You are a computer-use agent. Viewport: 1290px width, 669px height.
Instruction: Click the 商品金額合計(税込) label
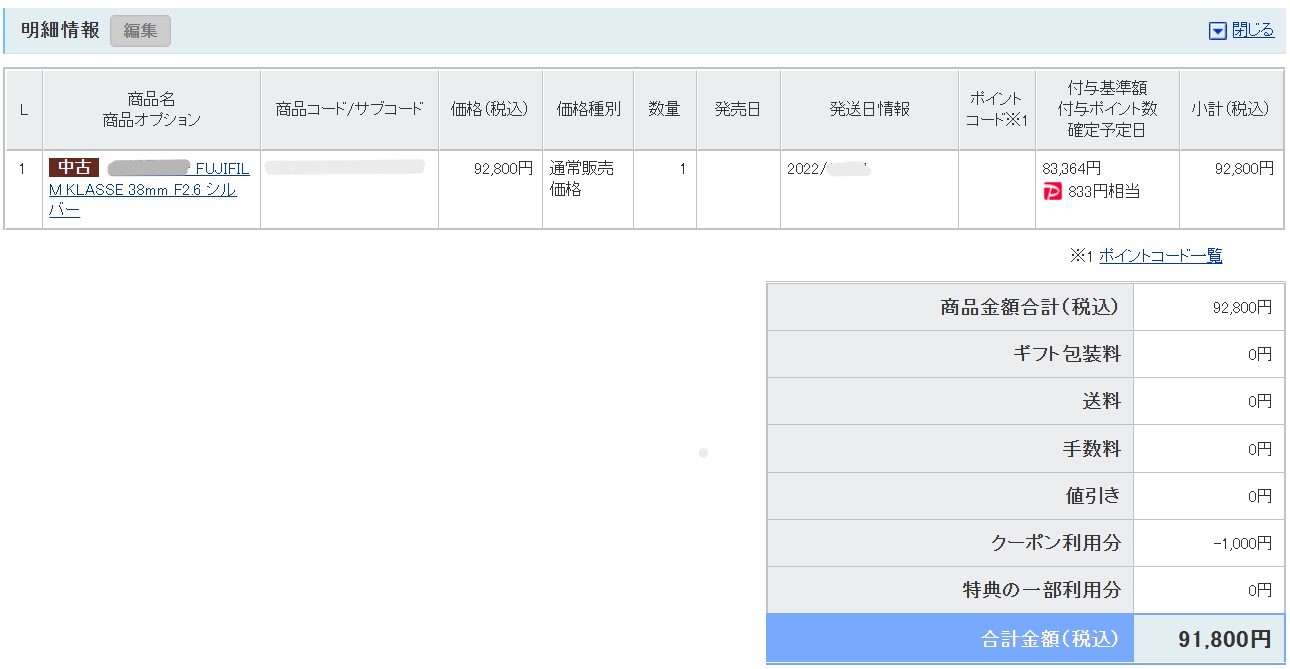coord(1030,307)
